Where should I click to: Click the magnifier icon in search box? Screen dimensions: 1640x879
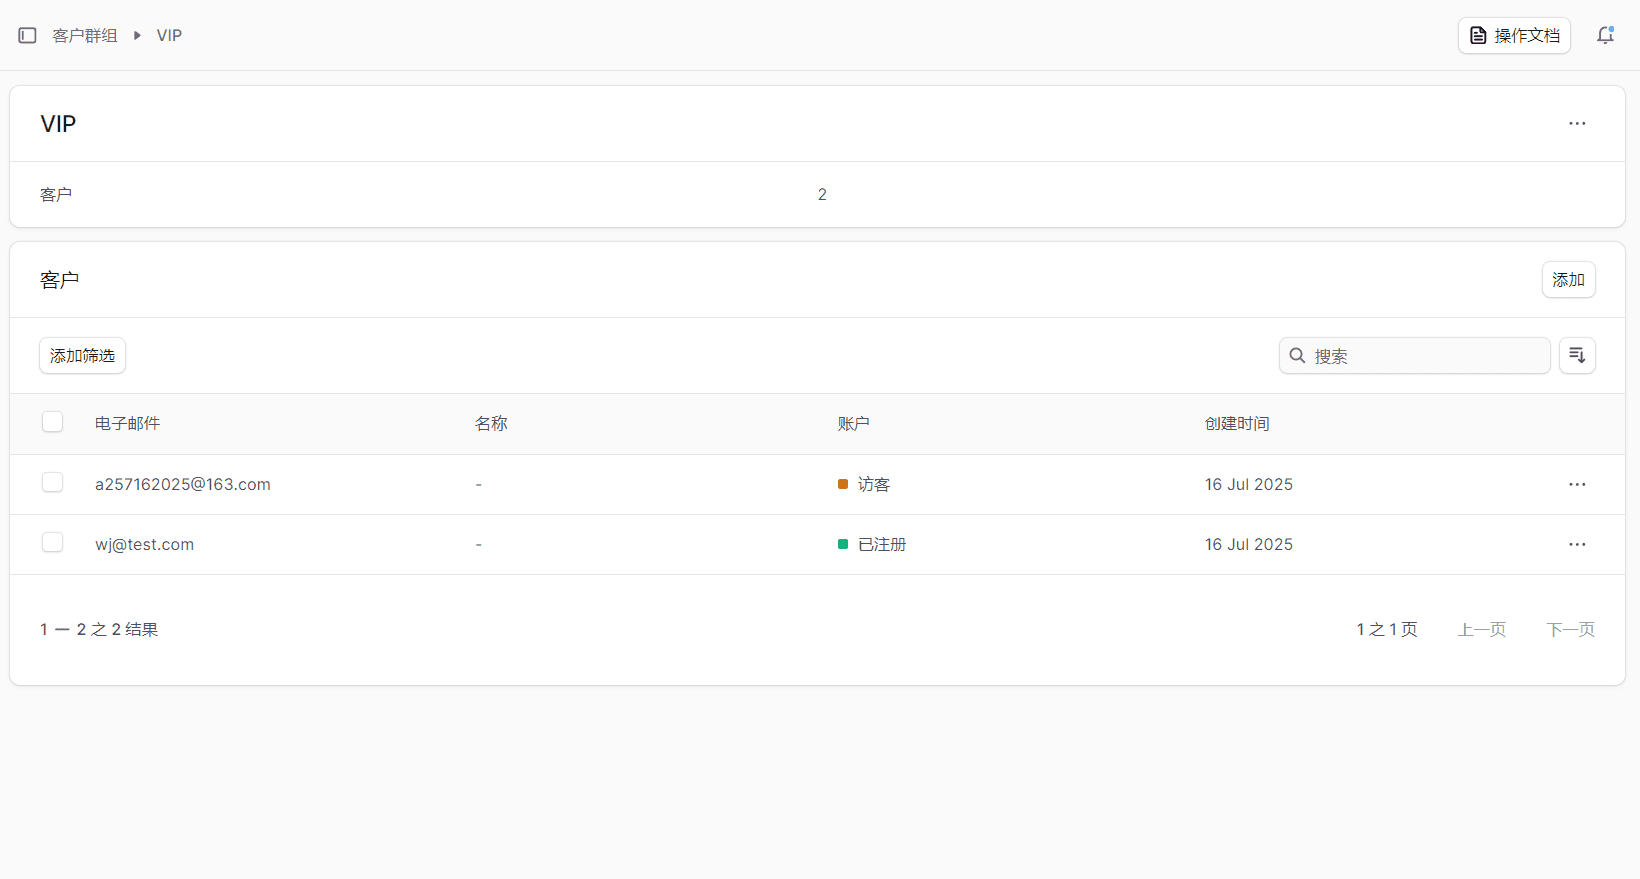click(1297, 356)
